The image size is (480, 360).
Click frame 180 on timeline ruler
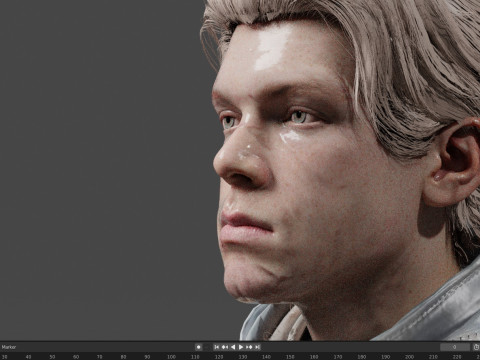click(x=362, y=357)
